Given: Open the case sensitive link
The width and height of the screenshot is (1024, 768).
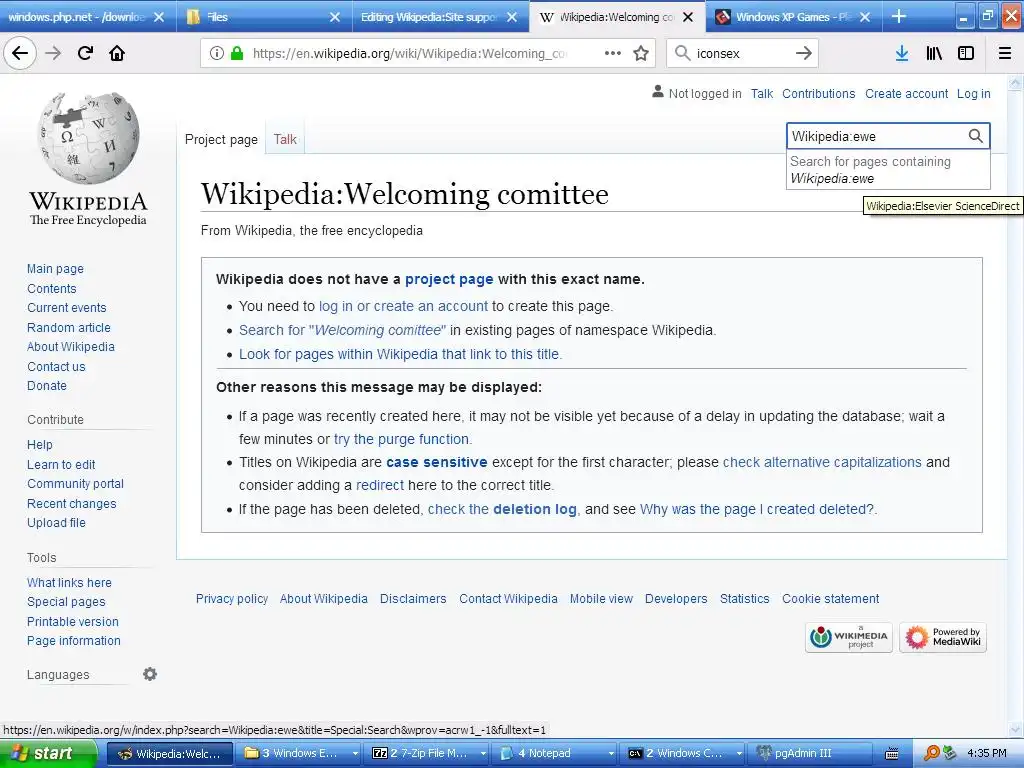Looking at the screenshot, I should [x=437, y=462].
